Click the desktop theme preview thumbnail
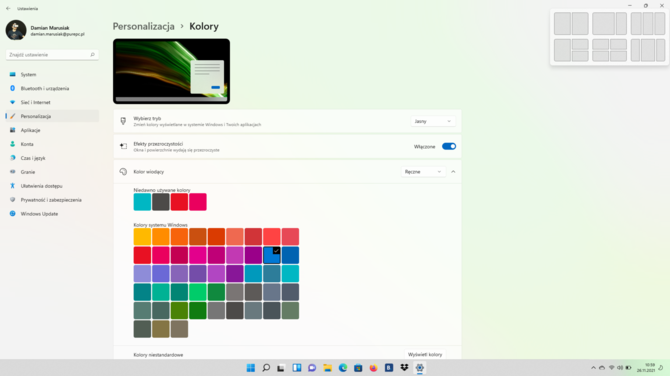 pyautogui.click(x=171, y=71)
